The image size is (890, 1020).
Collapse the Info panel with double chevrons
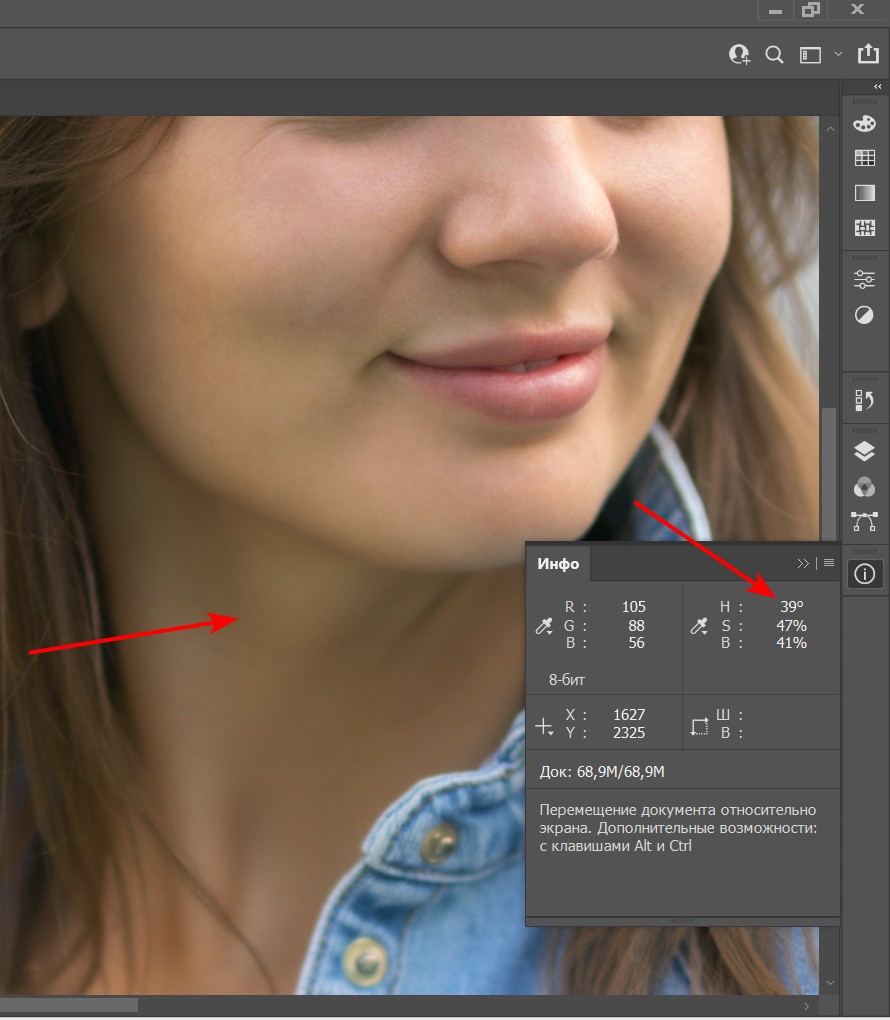tap(803, 563)
